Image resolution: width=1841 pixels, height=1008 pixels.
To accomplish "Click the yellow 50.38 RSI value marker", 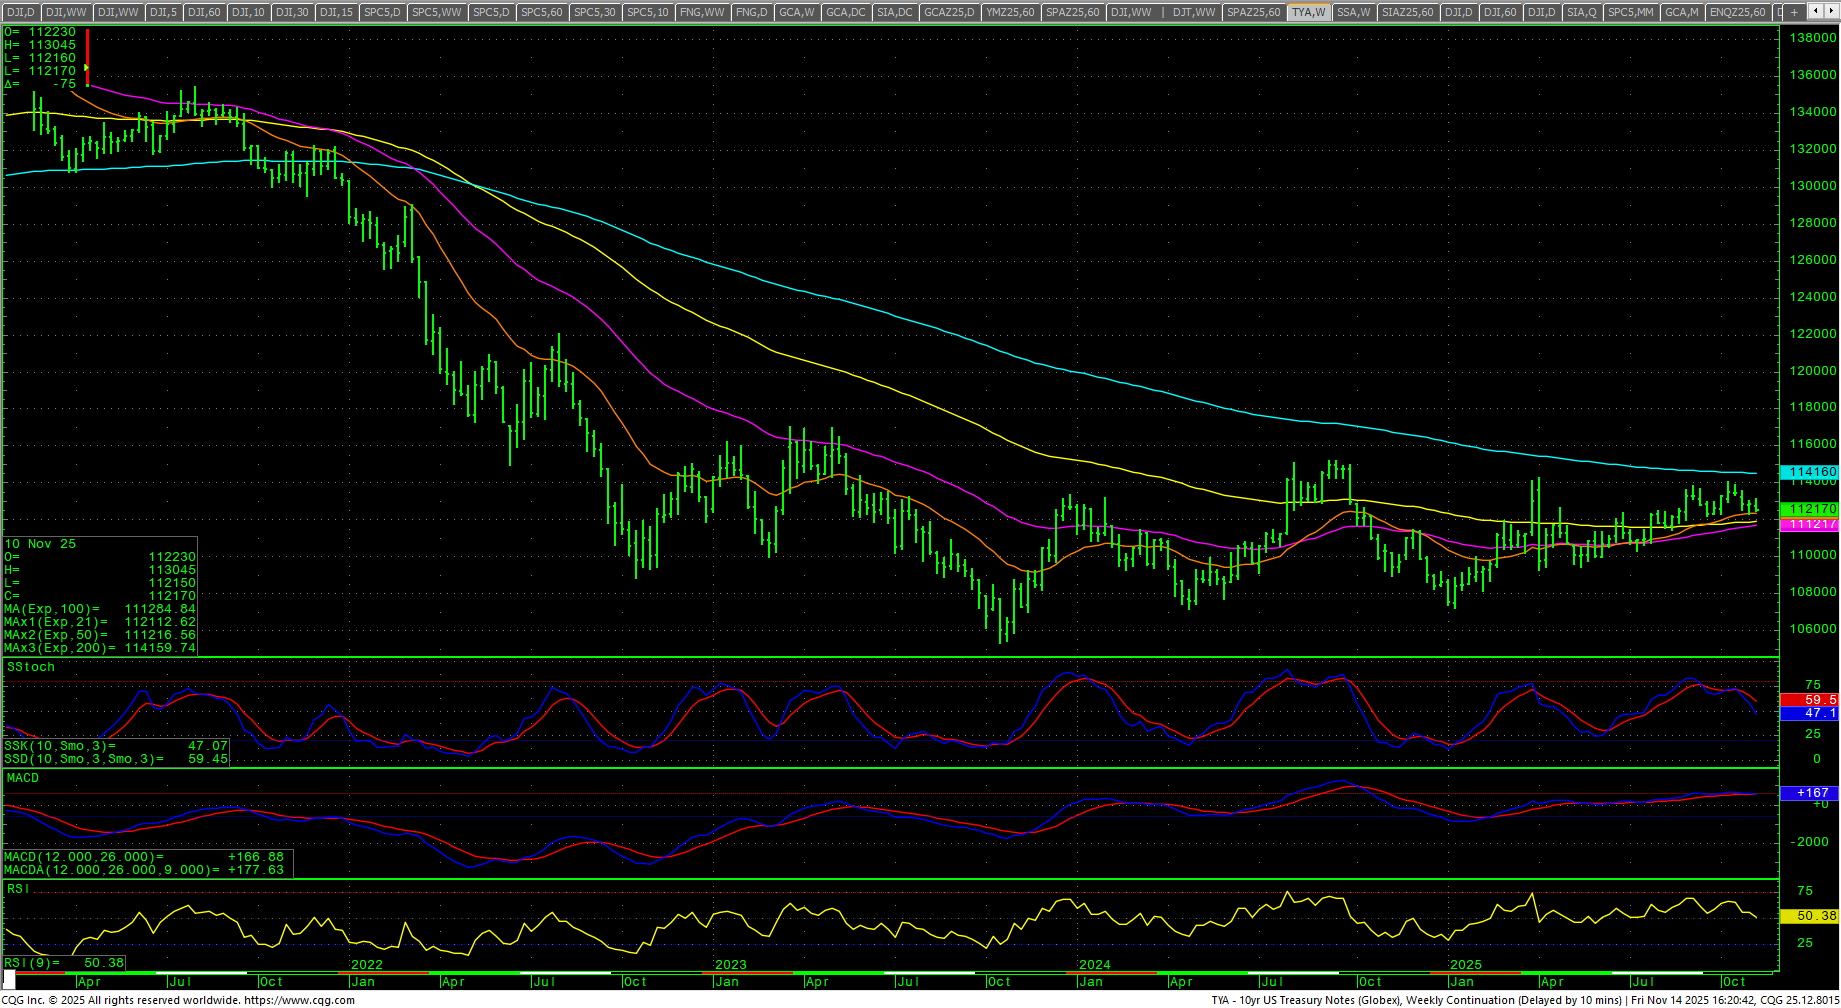I will click(1811, 916).
